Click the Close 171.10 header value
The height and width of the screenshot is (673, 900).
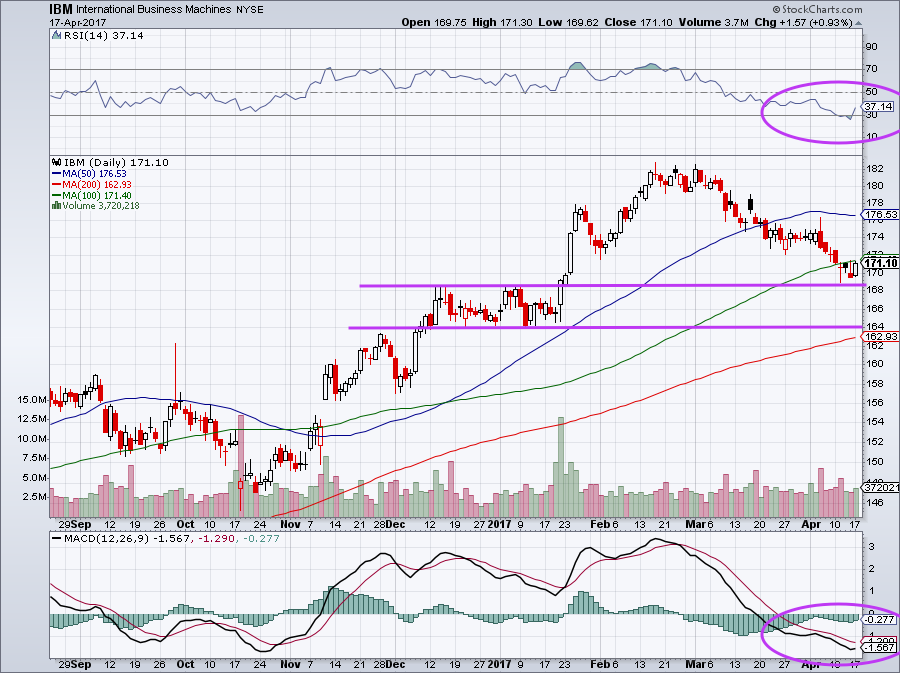pyautogui.click(x=639, y=22)
